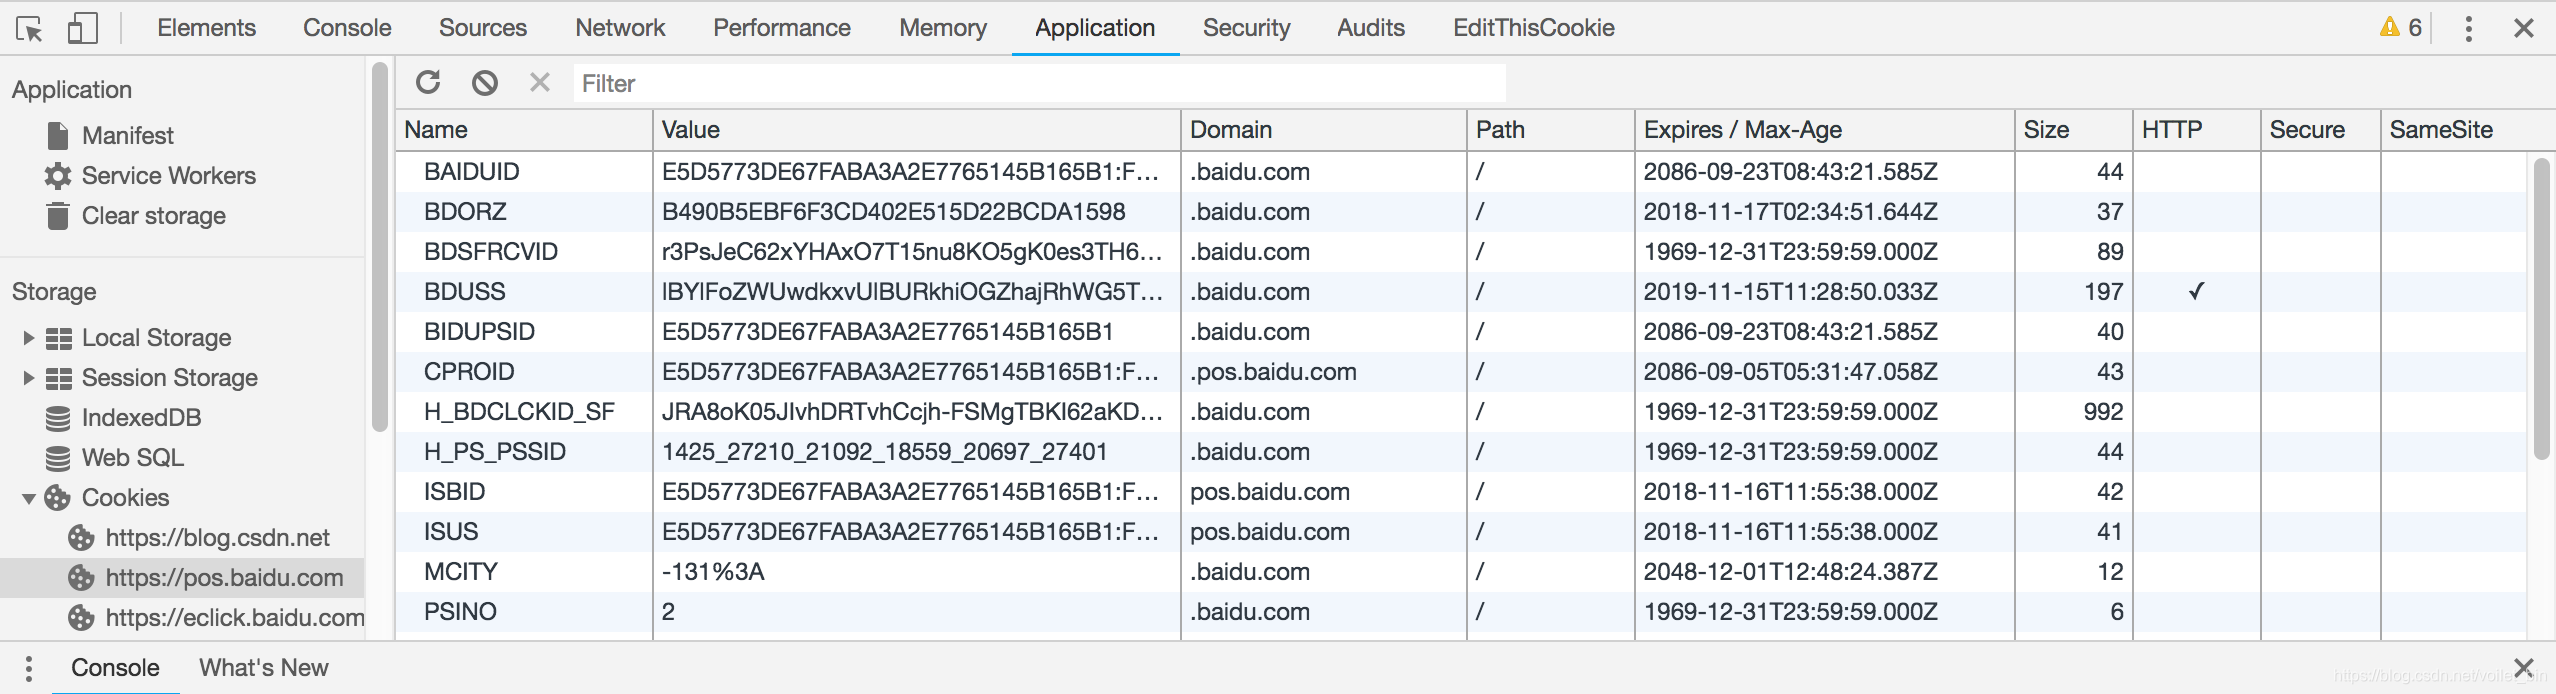The image size is (2556, 694).
Task: Open the Security tab
Action: click(x=1246, y=28)
